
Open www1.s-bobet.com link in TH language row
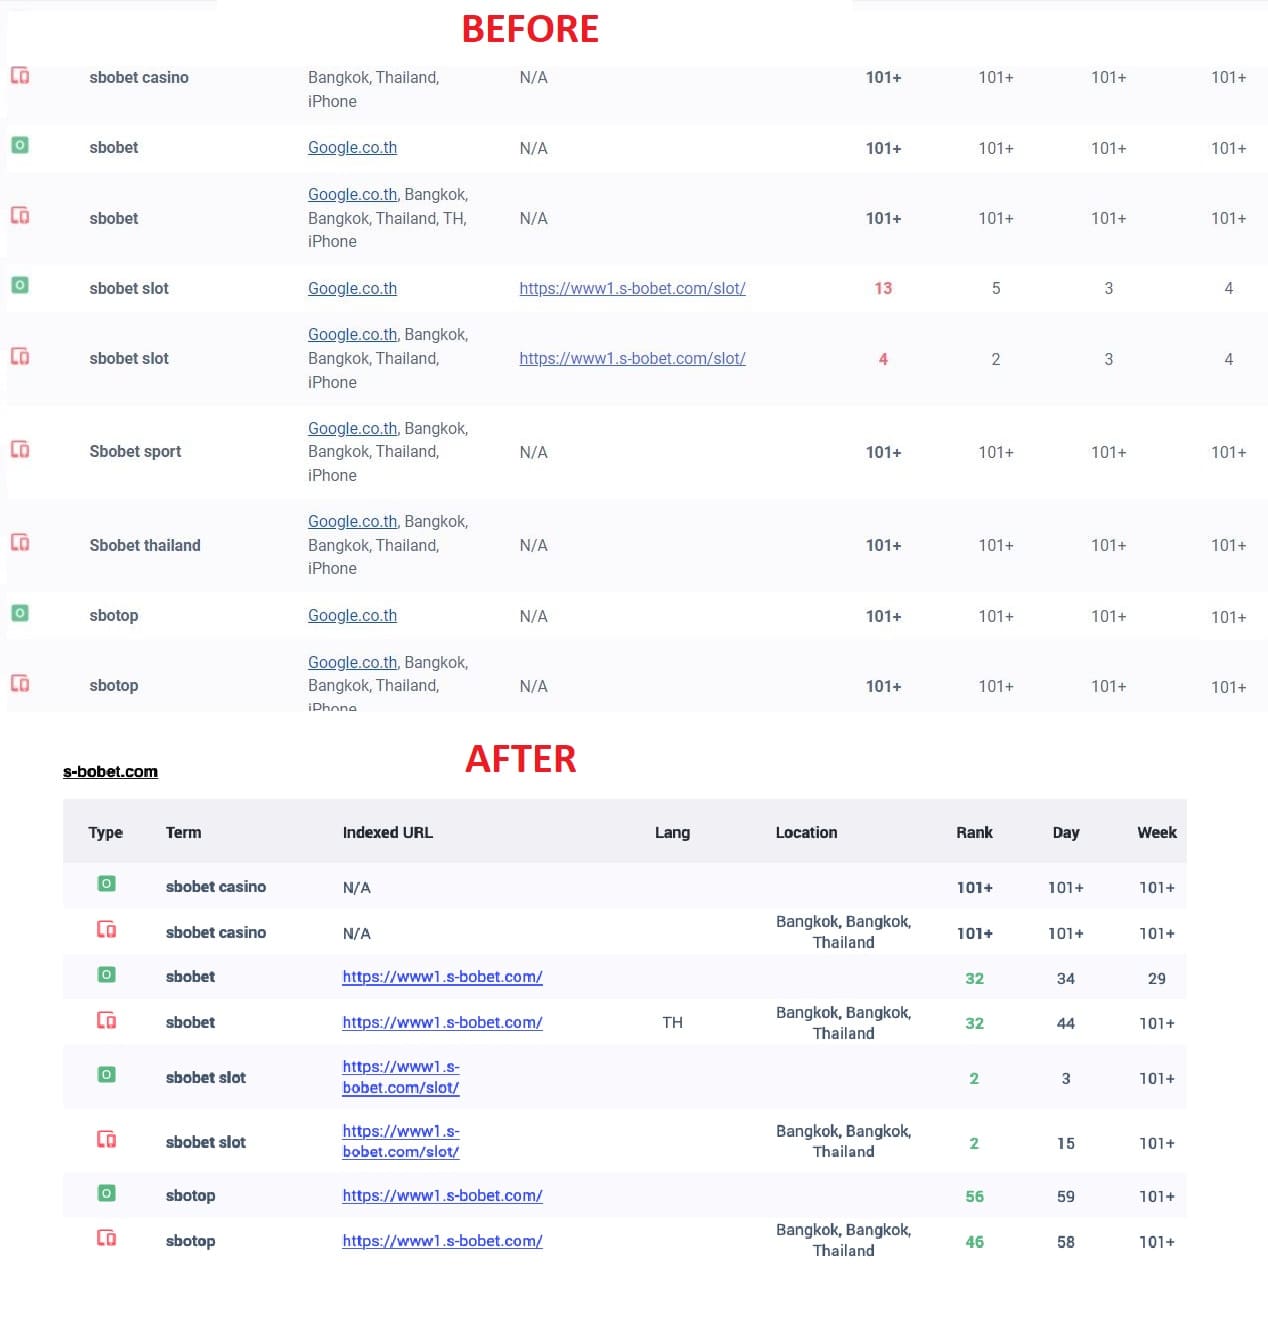click(442, 1023)
